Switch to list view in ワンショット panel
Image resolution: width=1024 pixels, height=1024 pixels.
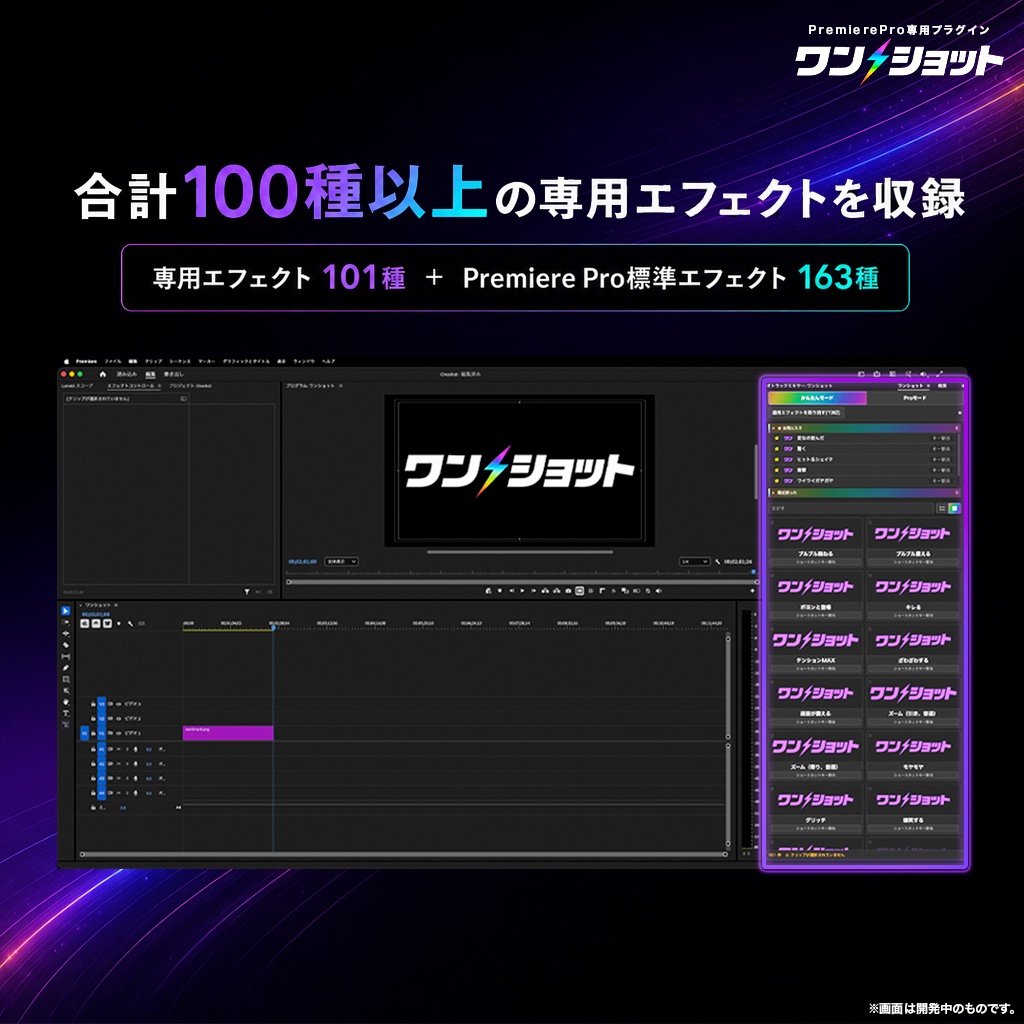click(x=942, y=508)
